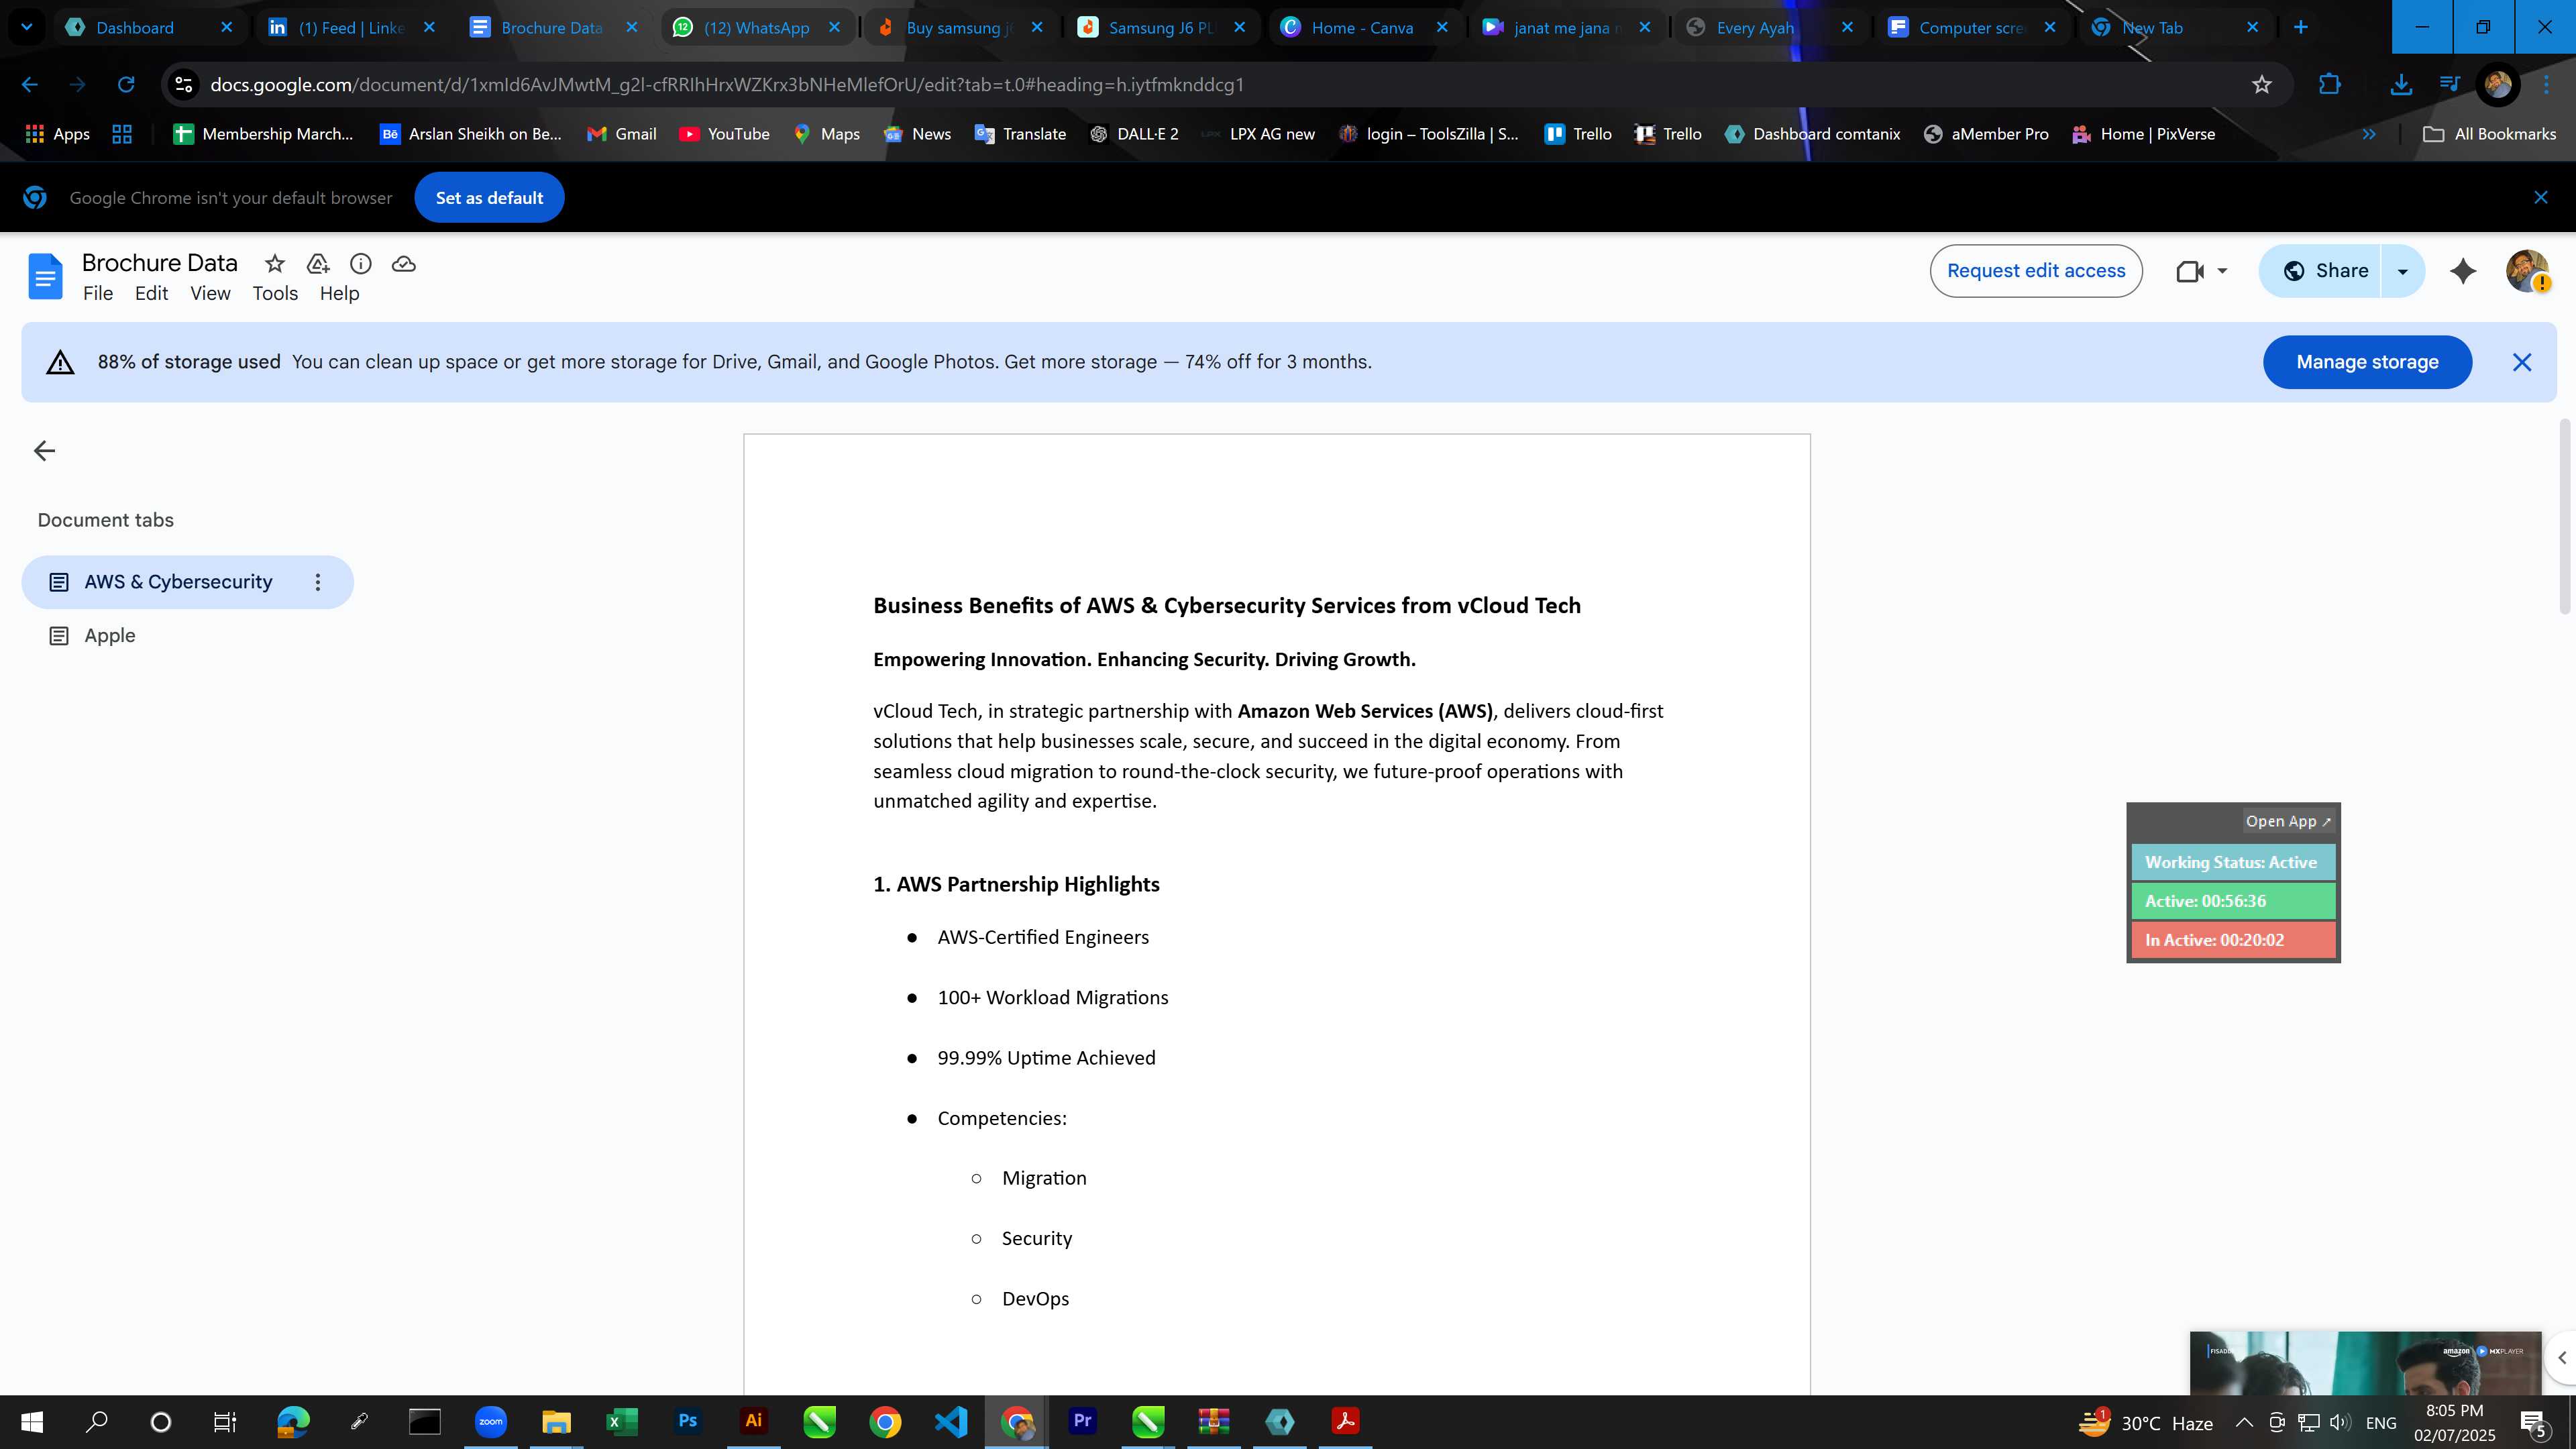
Task: Open the Tools menu
Action: click(x=275, y=294)
